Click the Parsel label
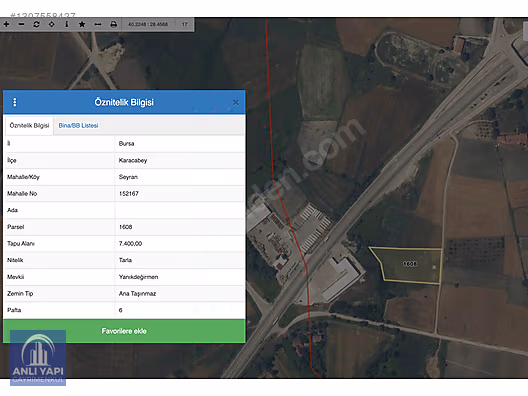Viewport: 528px width, 396px height. pyautogui.click(x=15, y=227)
